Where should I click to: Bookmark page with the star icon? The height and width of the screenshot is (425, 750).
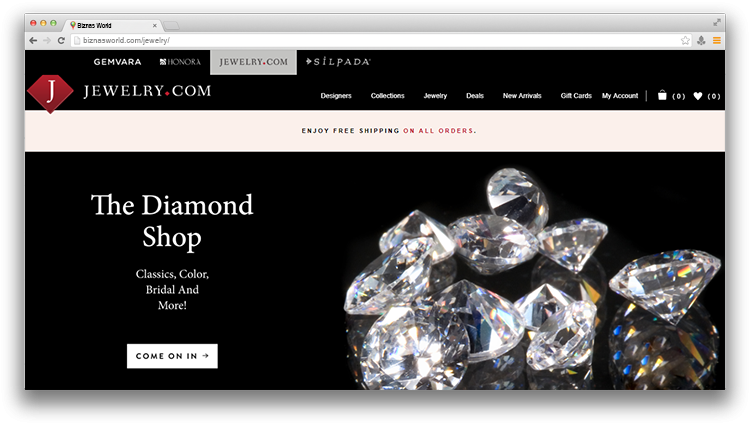click(x=685, y=41)
